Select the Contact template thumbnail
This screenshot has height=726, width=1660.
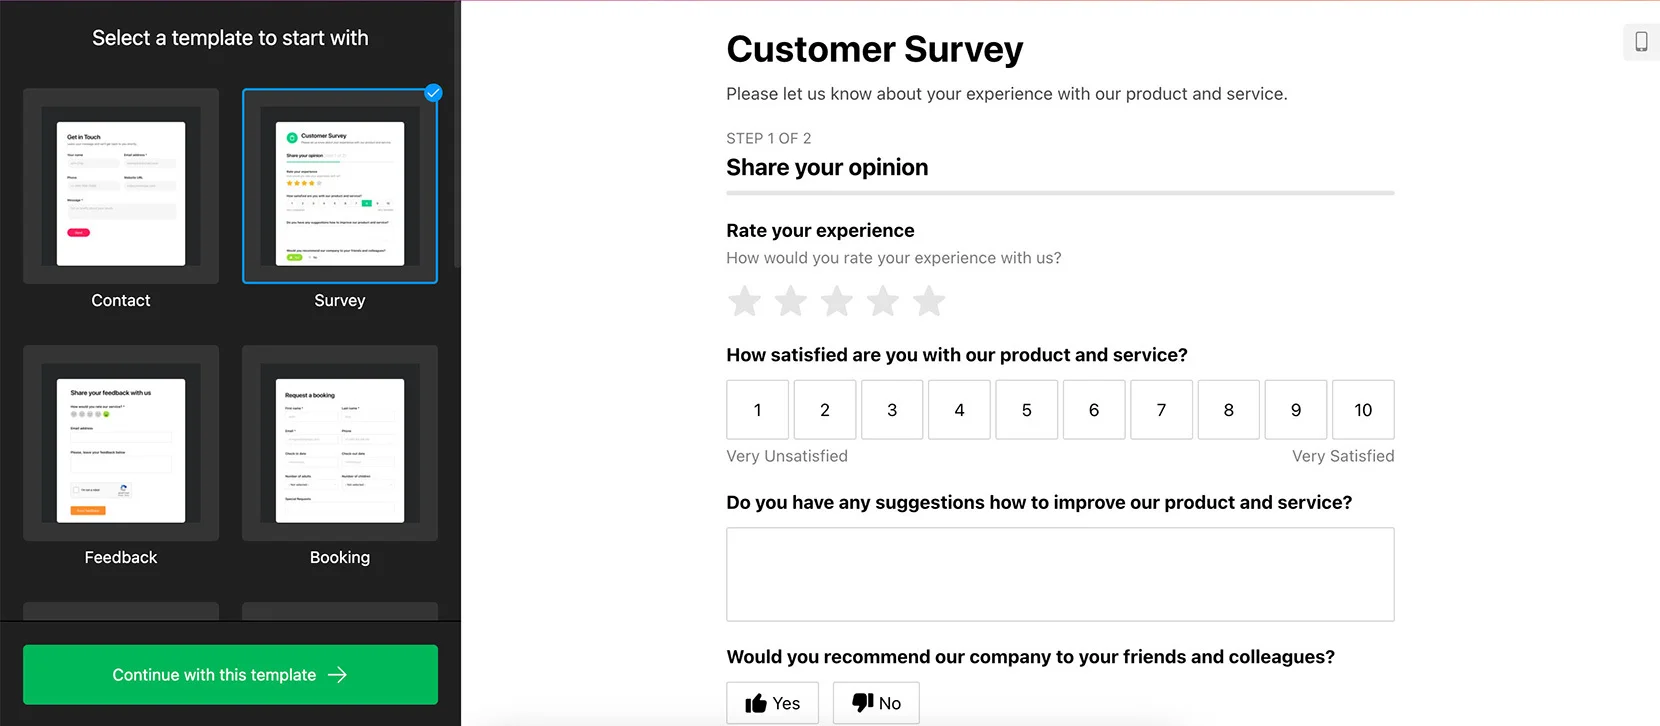point(121,186)
